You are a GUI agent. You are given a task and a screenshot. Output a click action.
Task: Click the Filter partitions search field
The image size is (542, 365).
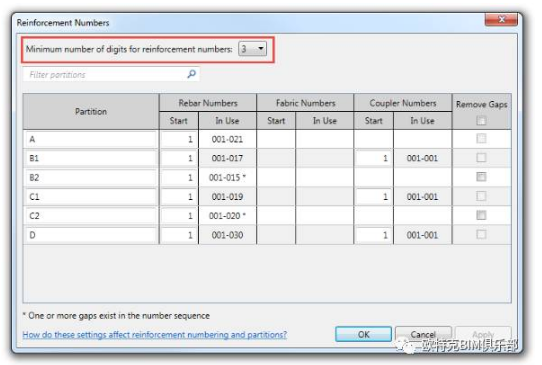pos(111,74)
